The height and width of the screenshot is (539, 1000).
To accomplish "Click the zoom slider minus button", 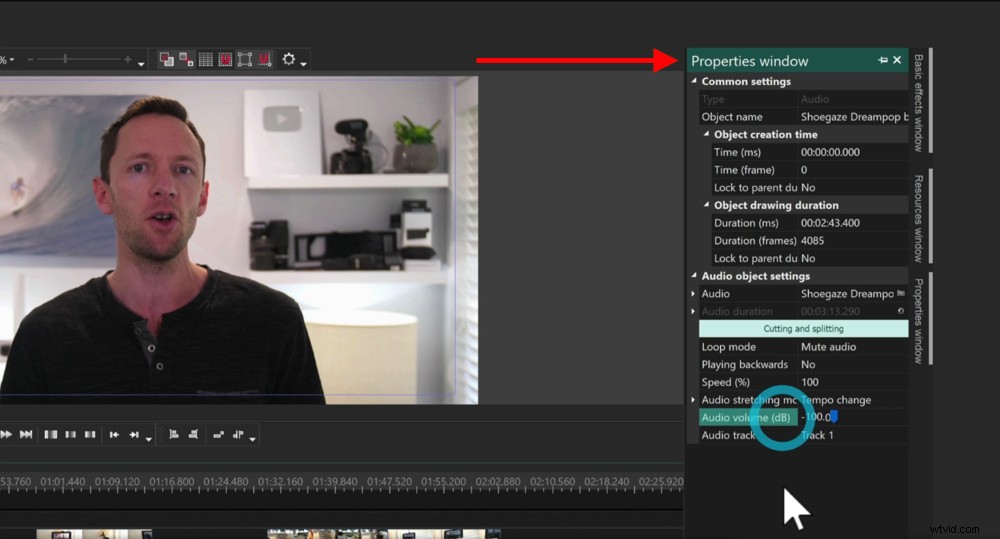I will coord(30,59).
